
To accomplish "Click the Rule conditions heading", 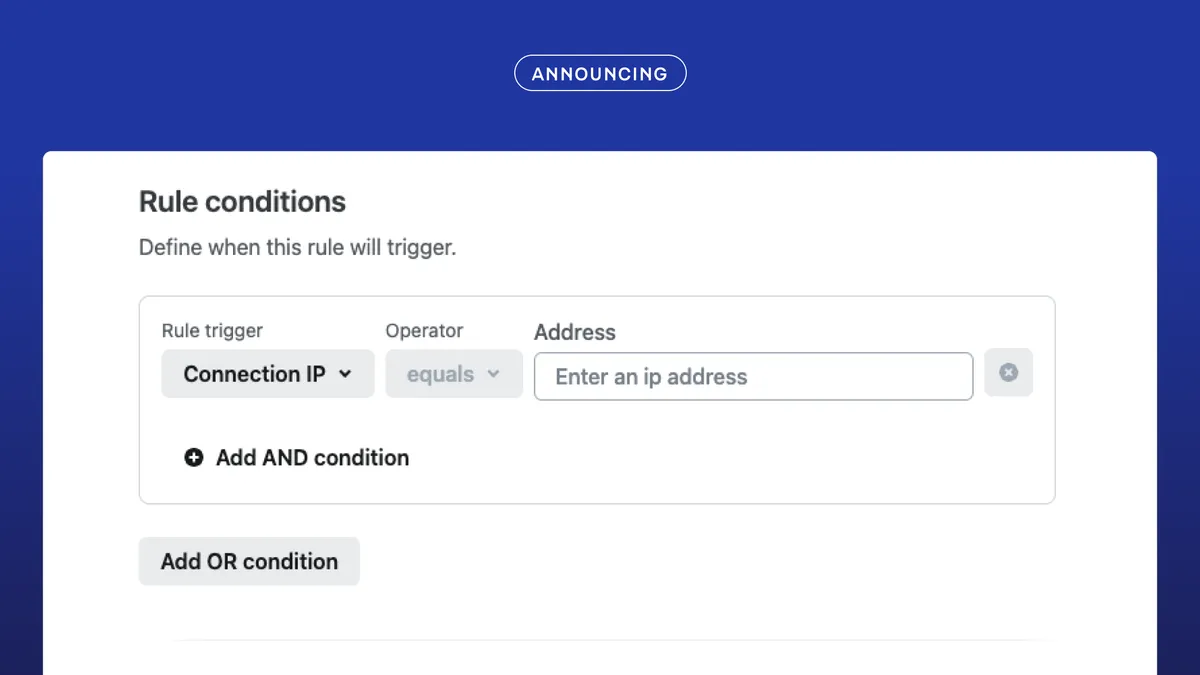I will 242,202.
